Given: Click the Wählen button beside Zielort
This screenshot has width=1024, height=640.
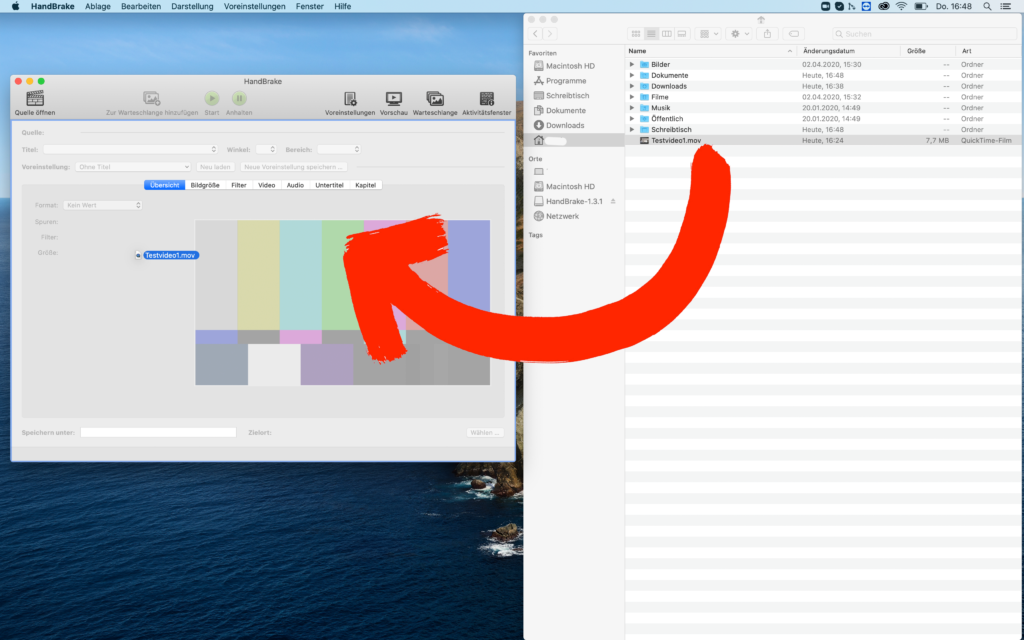Looking at the screenshot, I should tap(485, 432).
